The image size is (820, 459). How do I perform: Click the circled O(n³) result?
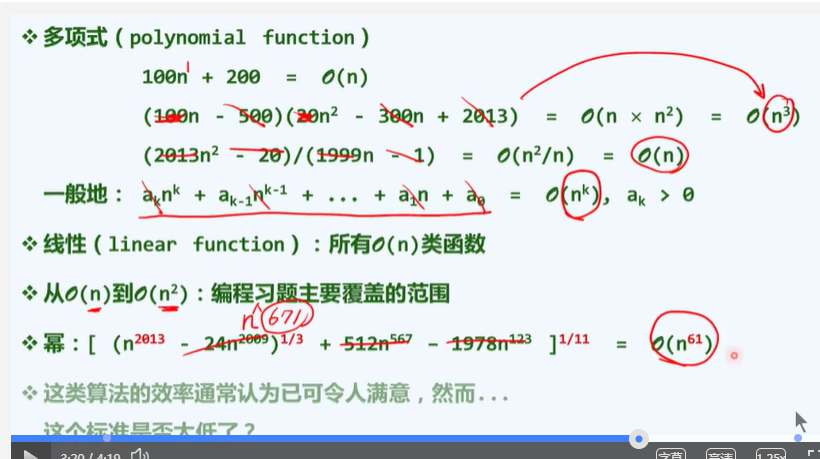773,115
